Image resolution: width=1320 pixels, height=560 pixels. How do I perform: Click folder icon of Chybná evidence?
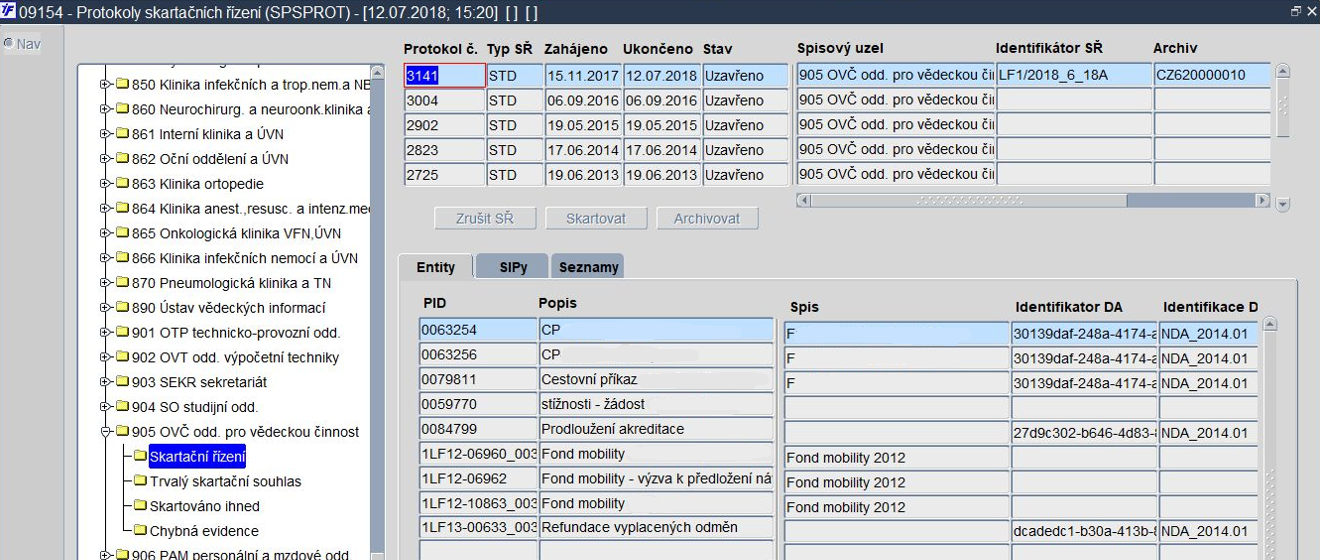(x=140, y=531)
